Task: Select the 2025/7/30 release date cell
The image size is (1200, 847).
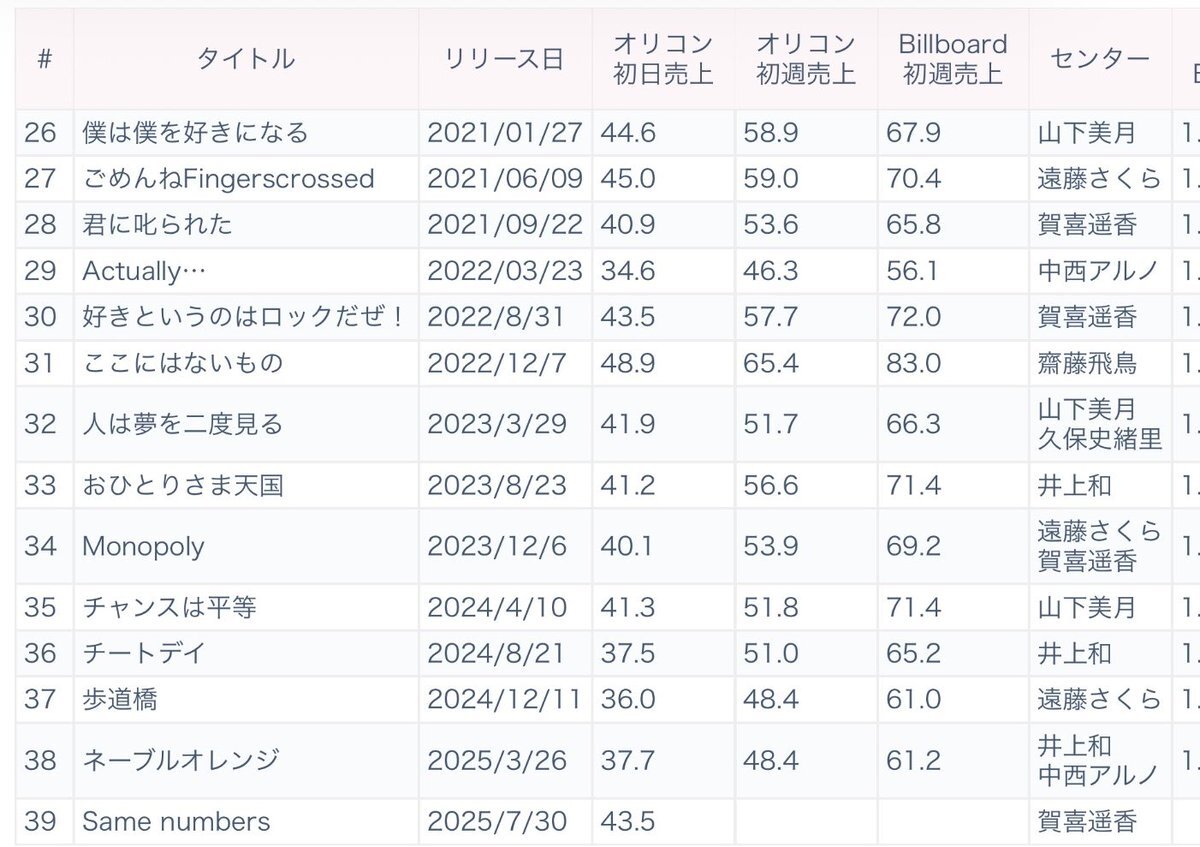Action: (497, 822)
